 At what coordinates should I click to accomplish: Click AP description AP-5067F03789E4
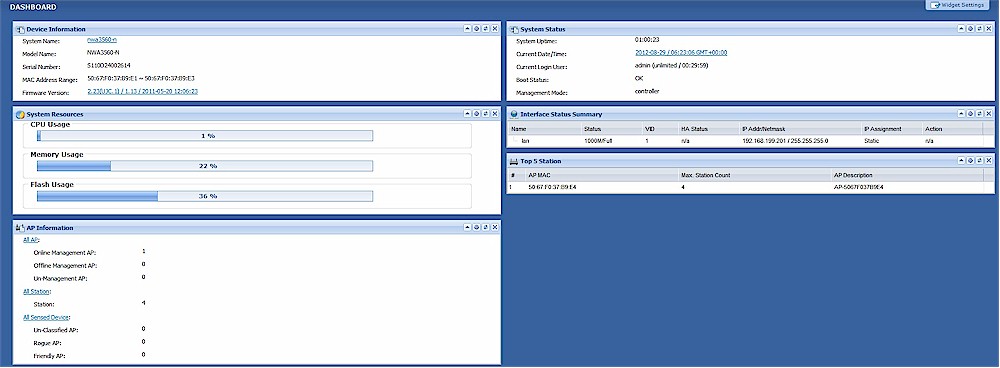click(x=858, y=188)
